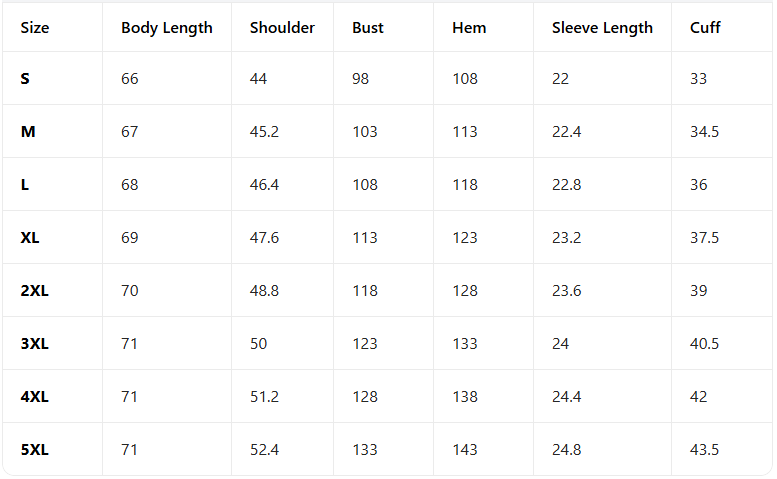Image resolution: width=777 pixels, height=479 pixels.
Task: Click shoulder value 50 for size 3XL
Action: (259, 344)
